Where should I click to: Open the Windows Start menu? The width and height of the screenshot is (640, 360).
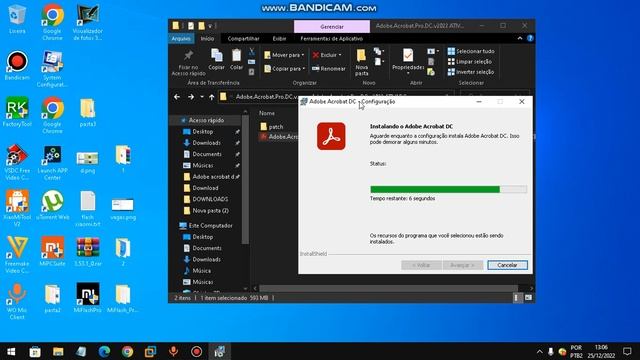tap(11, 351)
